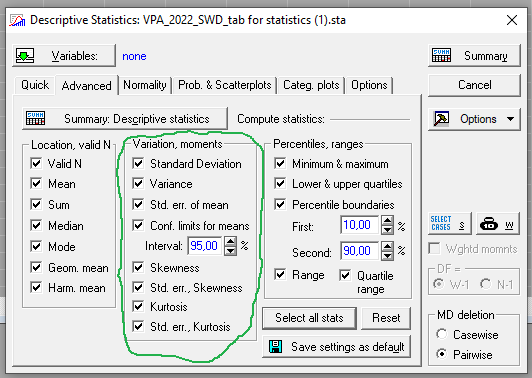
Task: Uncheck the Mode checkbox
Action: [x=36, y=246]
